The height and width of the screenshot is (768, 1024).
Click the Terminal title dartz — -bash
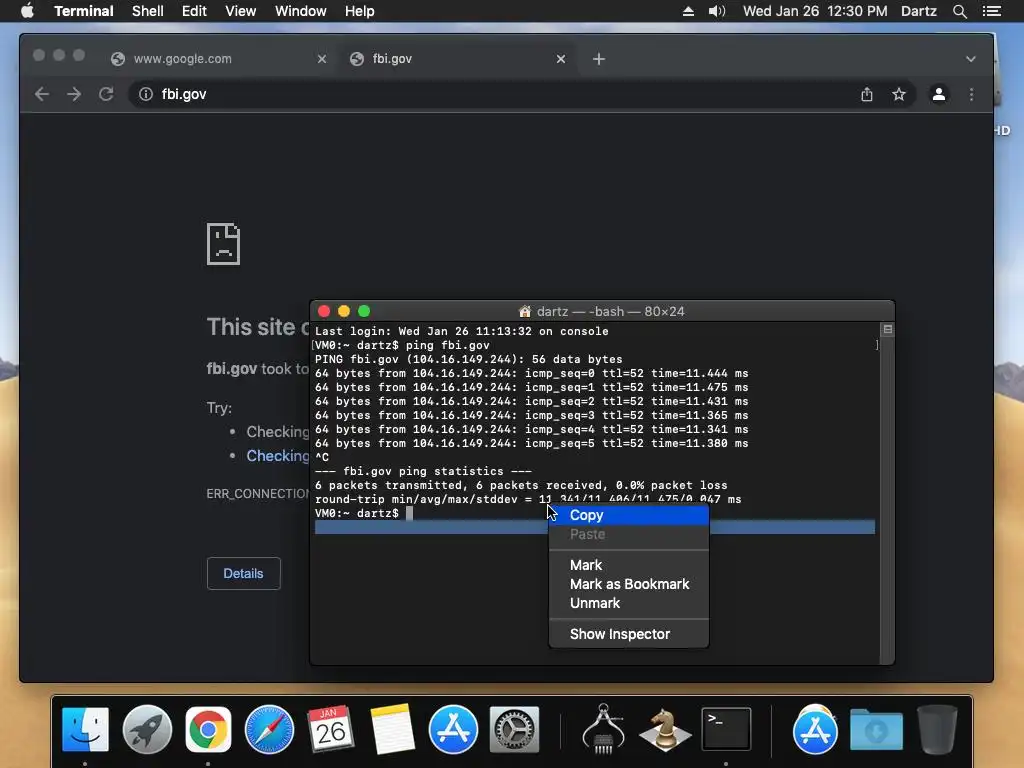point(601,312)
